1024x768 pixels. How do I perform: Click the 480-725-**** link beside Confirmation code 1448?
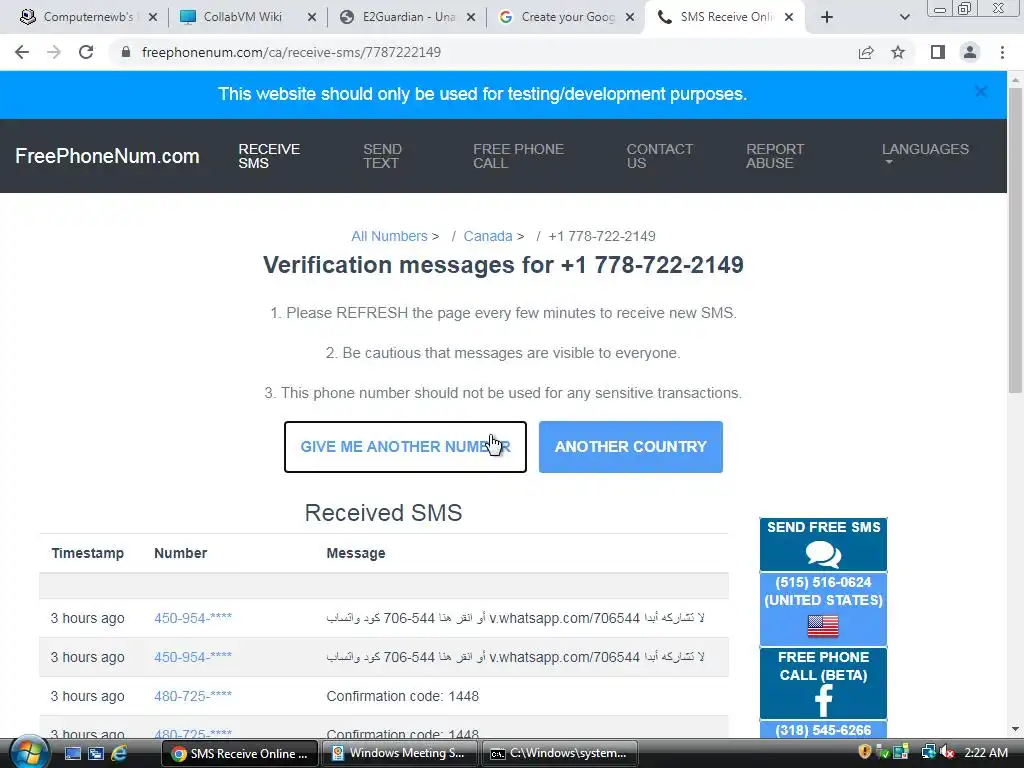pos(193,696)
